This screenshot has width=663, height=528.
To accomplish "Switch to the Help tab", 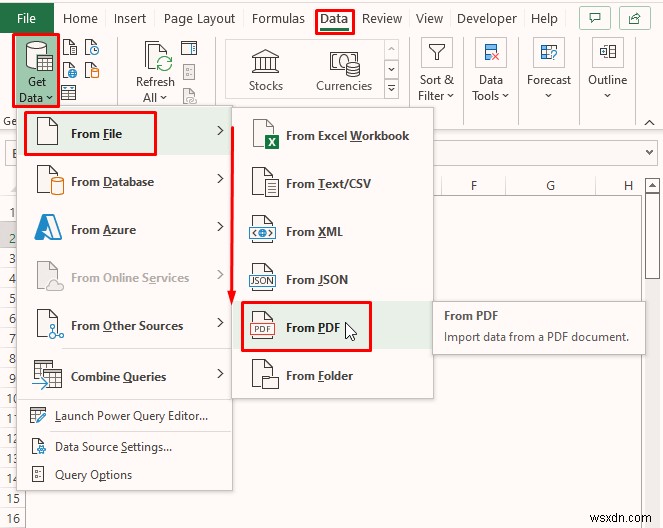I will pyautogui.click(x=544, y=19).
